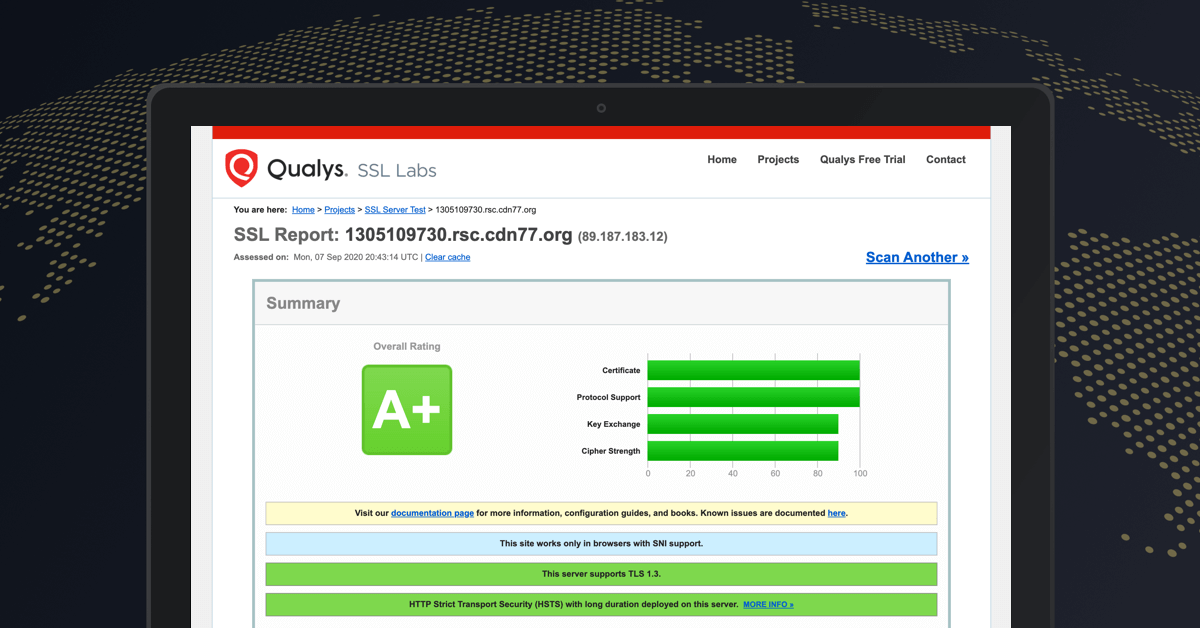Open the Qualys Free Trial menu item
Viewport: 1200px width, 628px height.
[x=862, y=160]
